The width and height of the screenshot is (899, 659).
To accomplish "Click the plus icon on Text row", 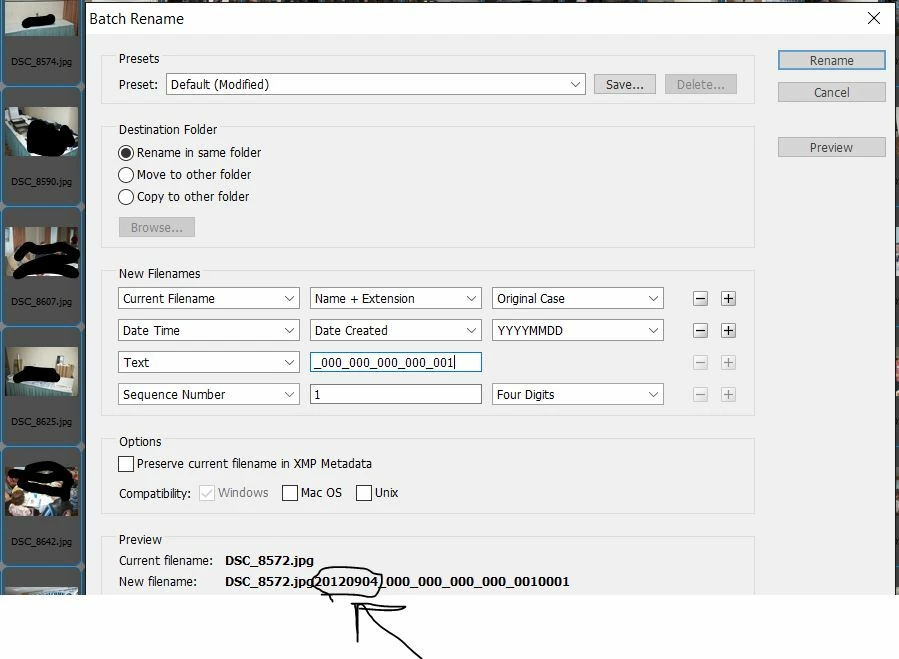I will [x=728, y=362].
